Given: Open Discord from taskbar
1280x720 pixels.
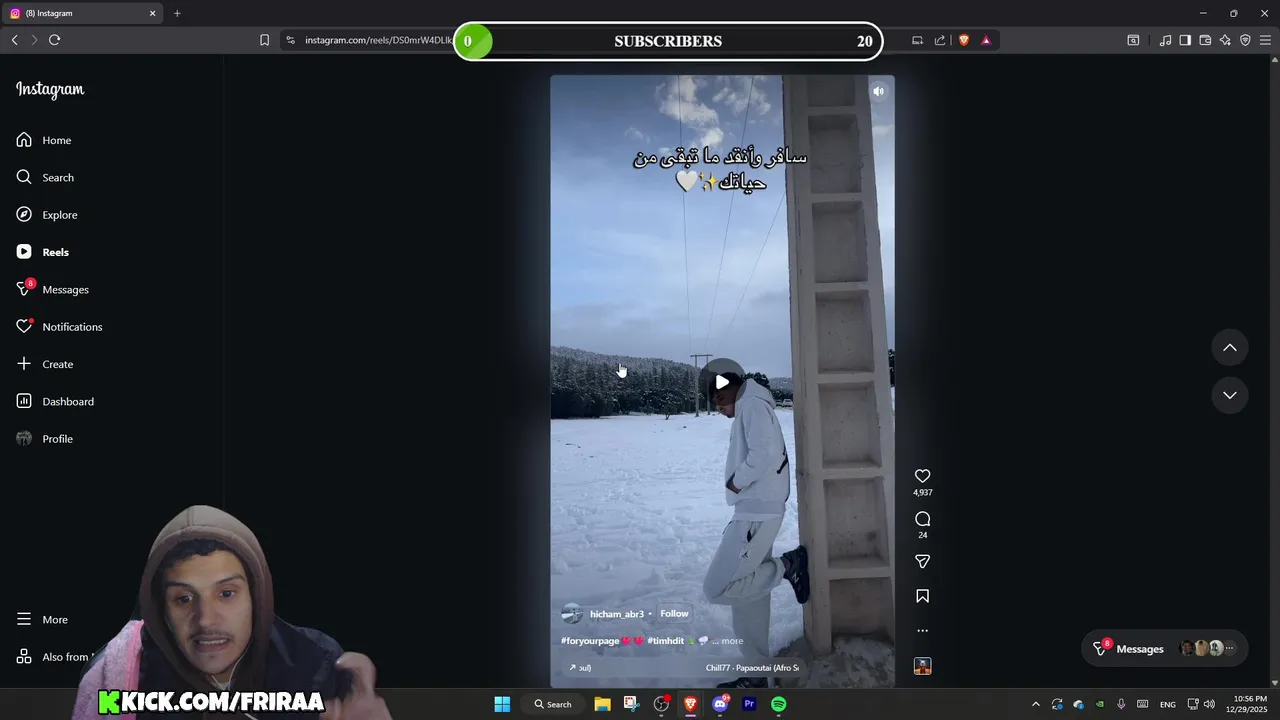Looking at the screenshot, I should click(x=720, y=704).
